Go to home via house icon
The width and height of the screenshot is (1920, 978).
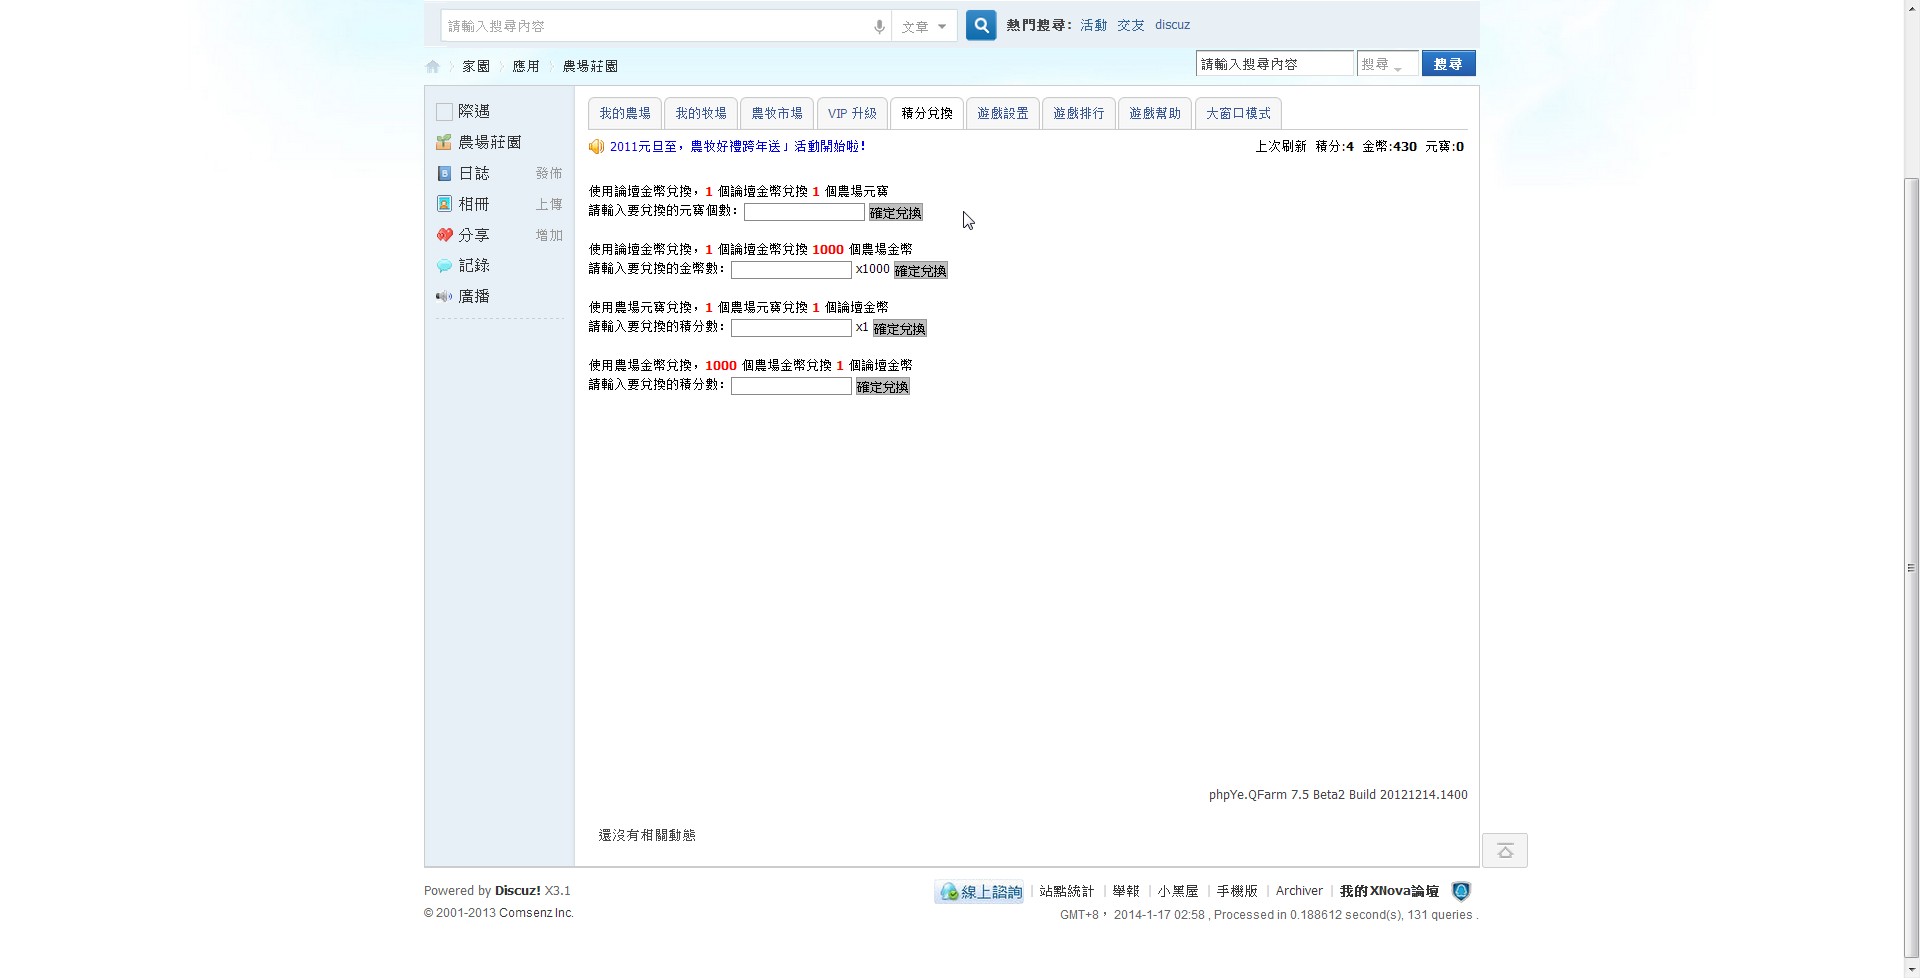click(x=432, y=67)
